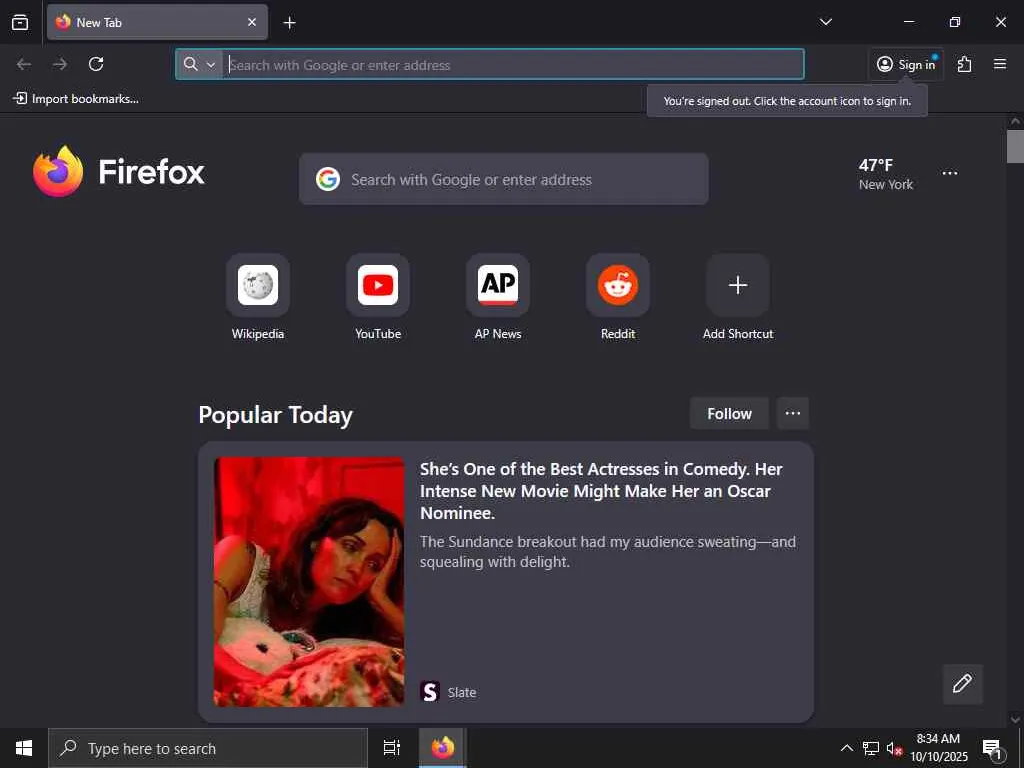
Task: Click the Google G icon in page search
Action: click(328, 179)
